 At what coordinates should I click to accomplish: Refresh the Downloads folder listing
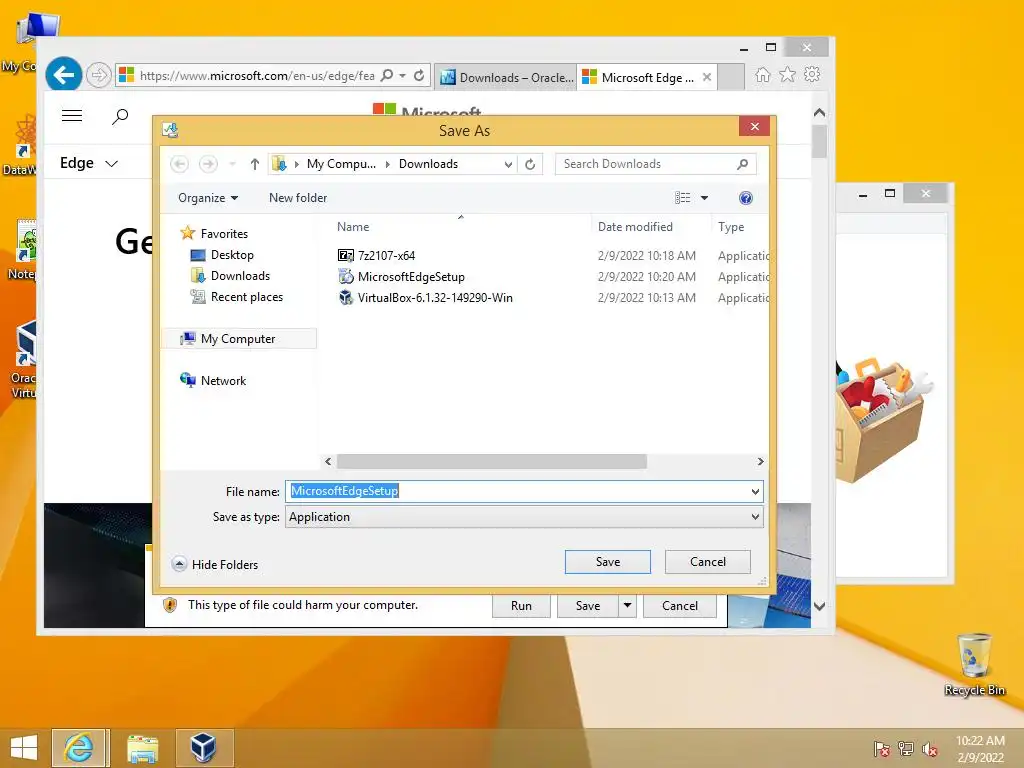pyautogui.click(x=530, y=164)
